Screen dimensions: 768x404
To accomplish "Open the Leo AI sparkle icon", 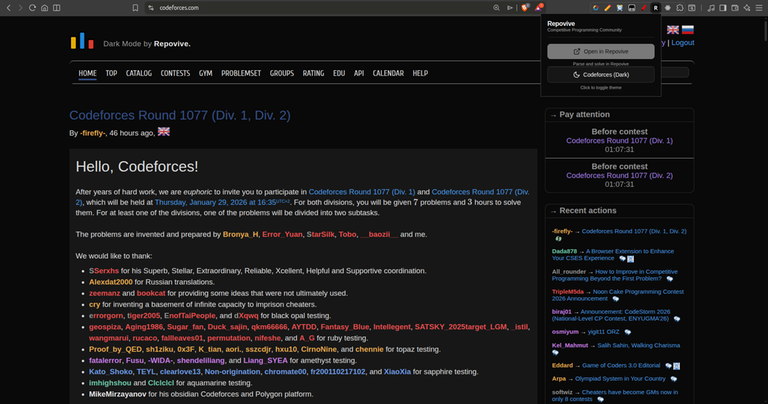I will (x=747, y=8).
